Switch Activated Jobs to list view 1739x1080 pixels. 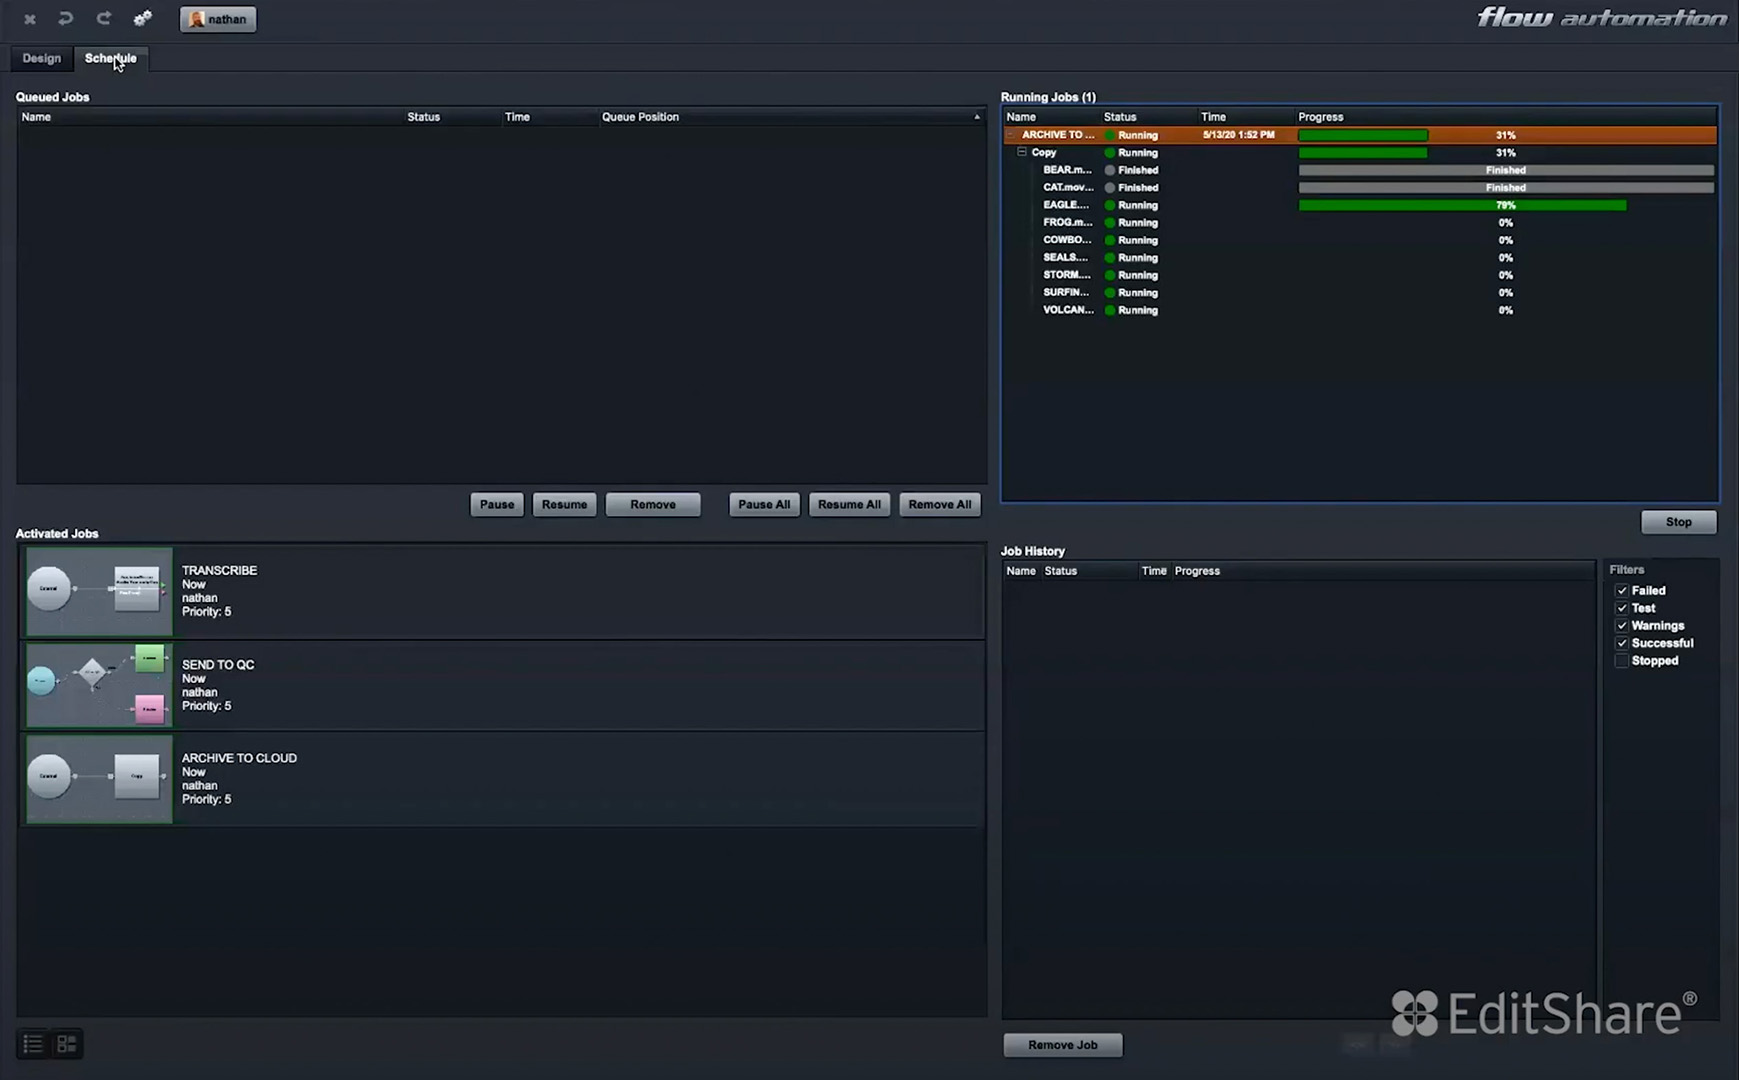click(x=33, y=1044)
